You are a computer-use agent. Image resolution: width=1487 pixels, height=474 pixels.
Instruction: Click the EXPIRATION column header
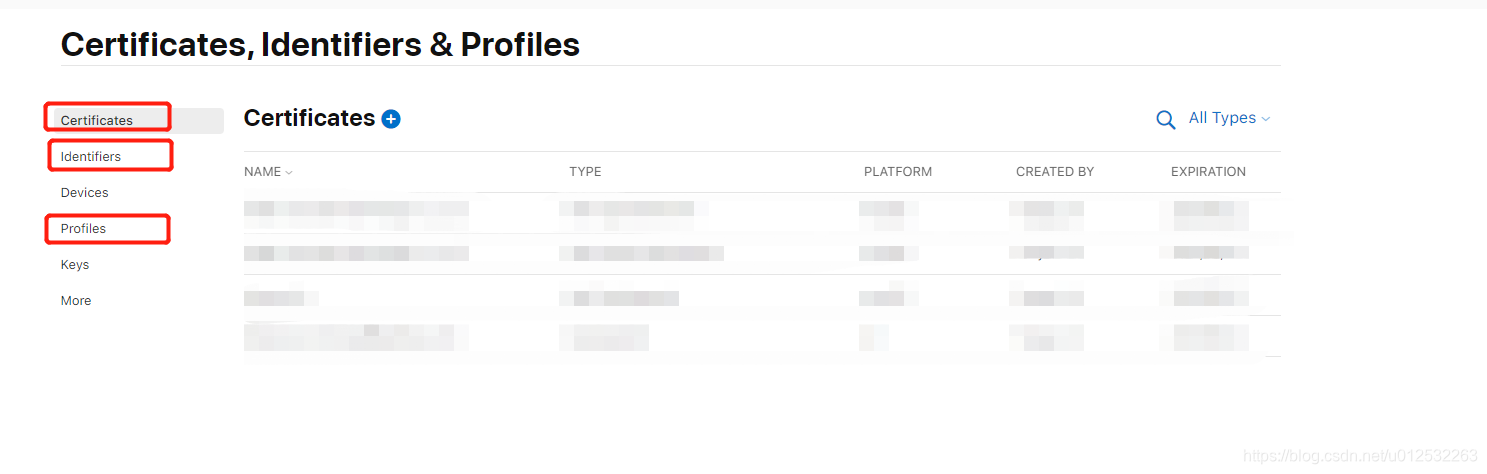1208,172
